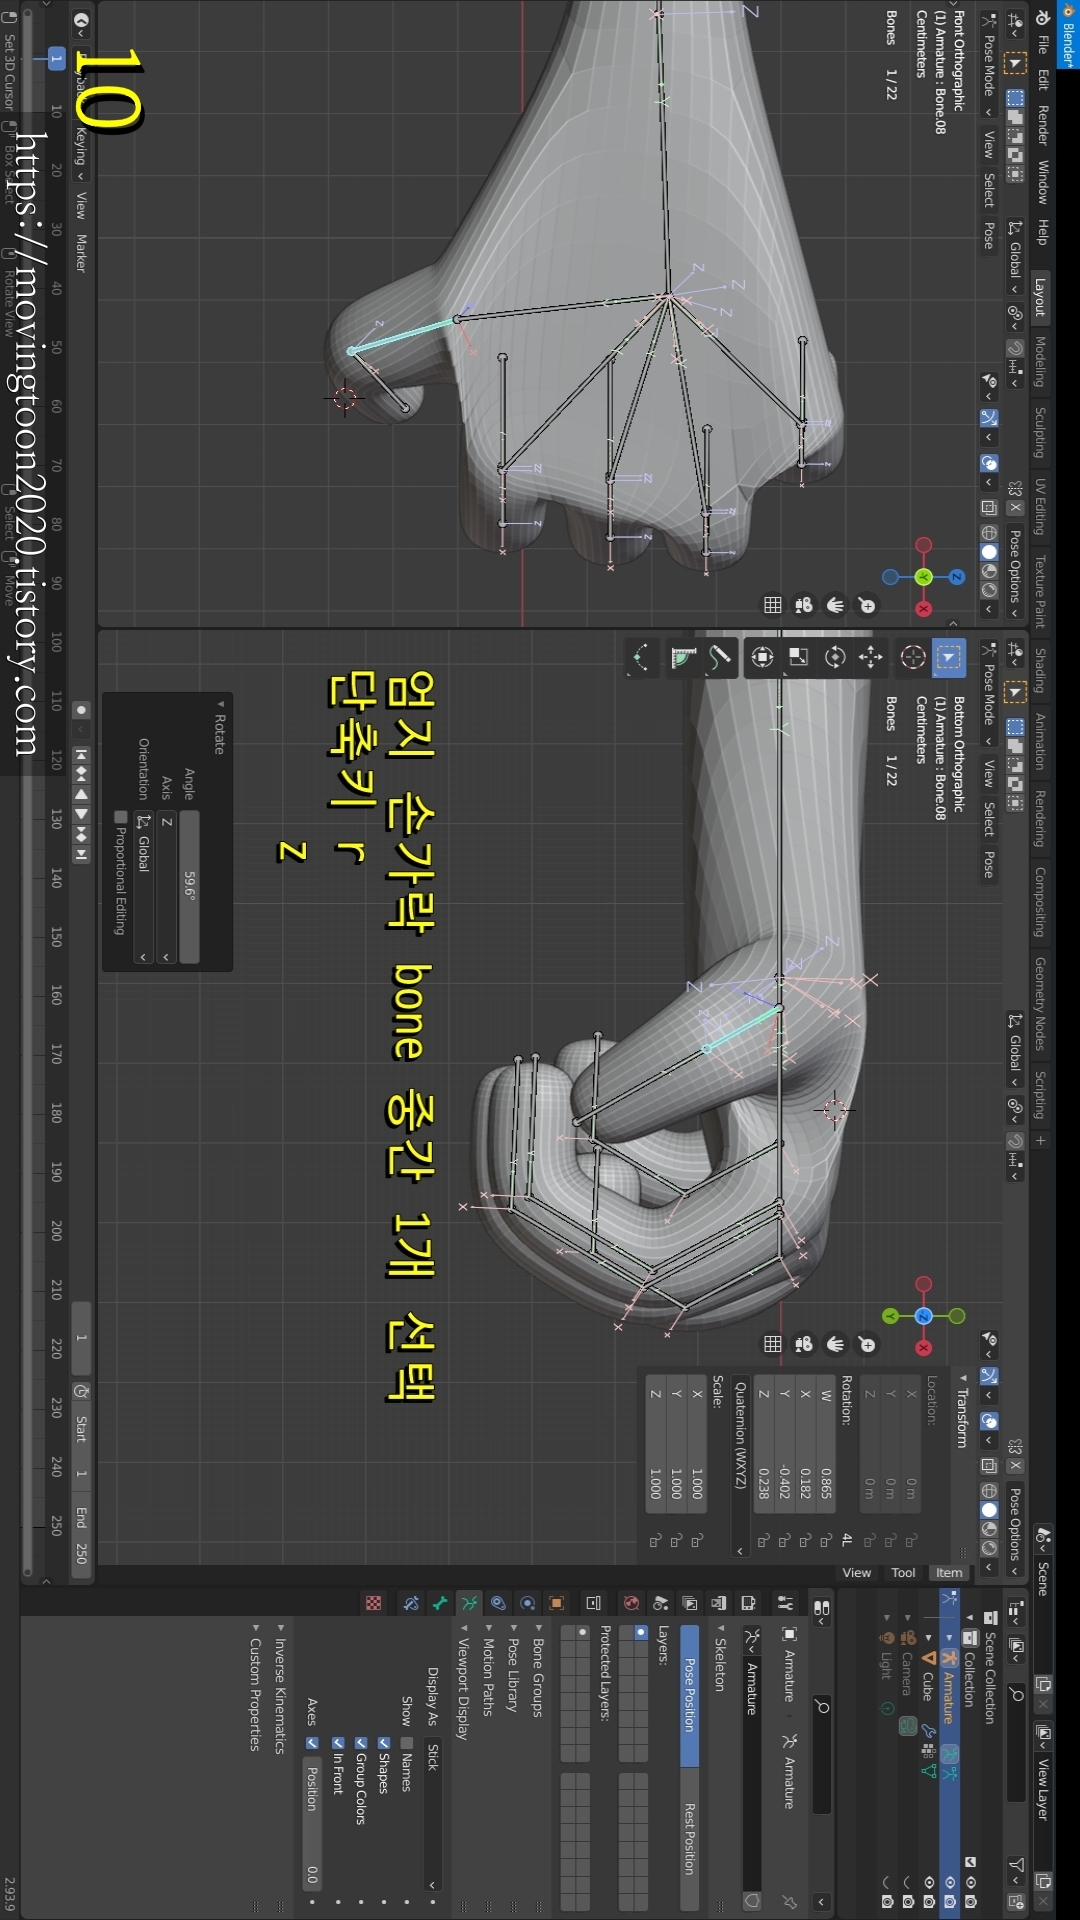Image resolution: width=1080 pixels, height=1920 pixels.
Task: Switch to the Animation workspace tab
Action: click(1040, 741)
